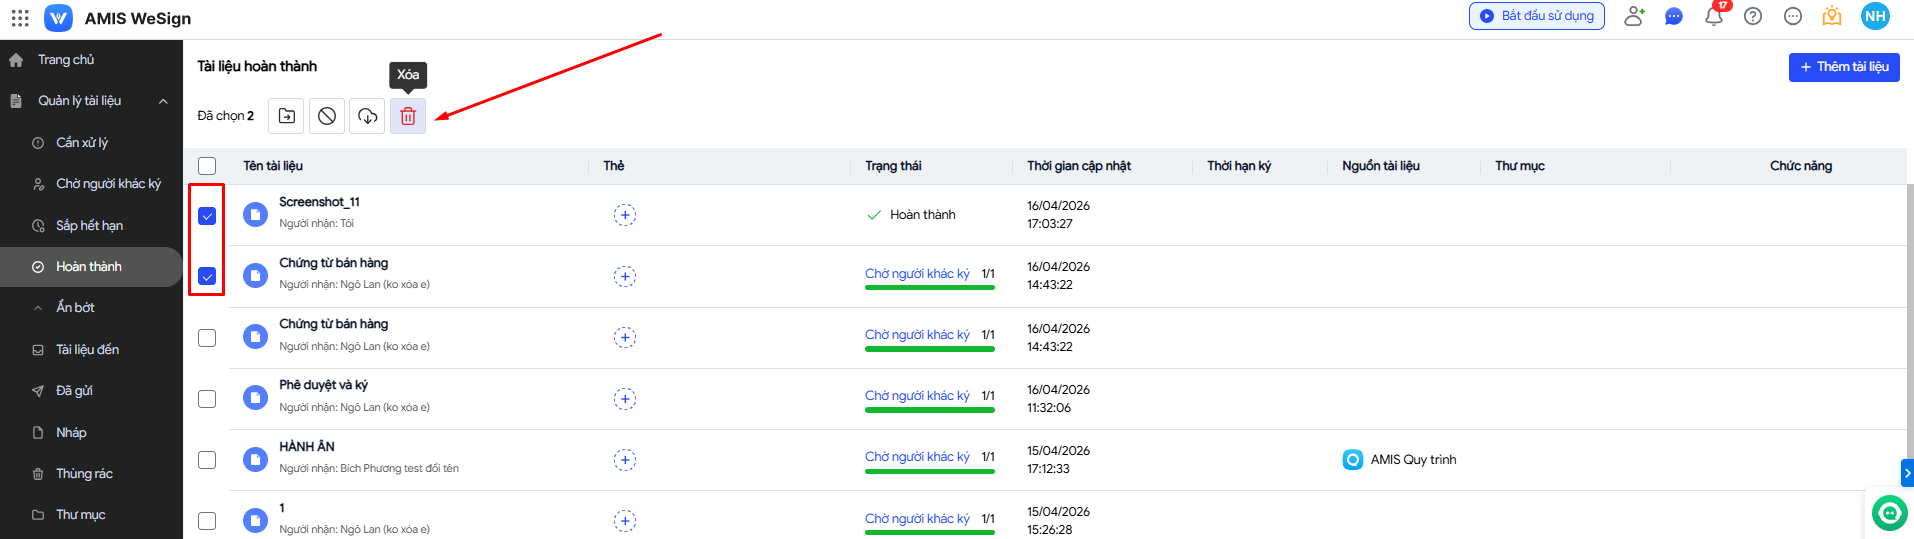Open the app launcher grid icon

(20, 18)
